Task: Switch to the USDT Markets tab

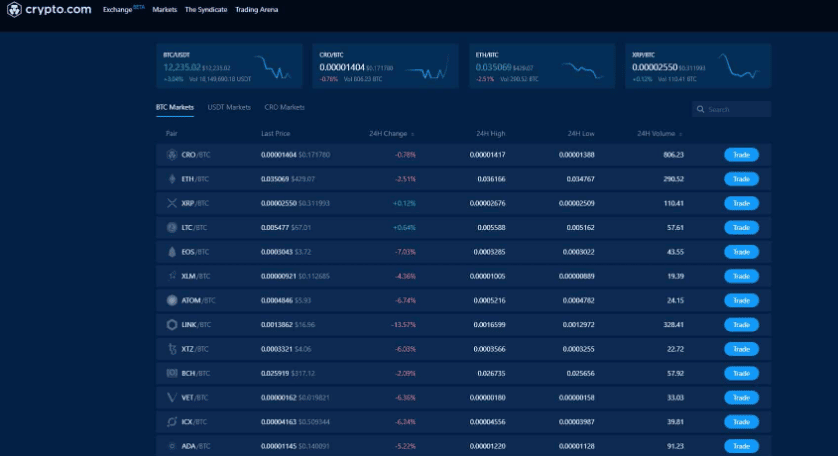Action: point(229,107)
